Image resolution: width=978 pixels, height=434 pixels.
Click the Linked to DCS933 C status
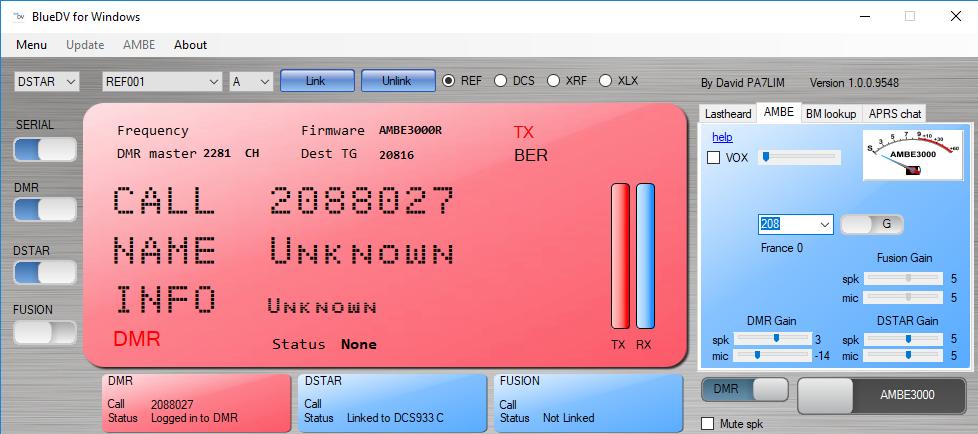[395, 418]
